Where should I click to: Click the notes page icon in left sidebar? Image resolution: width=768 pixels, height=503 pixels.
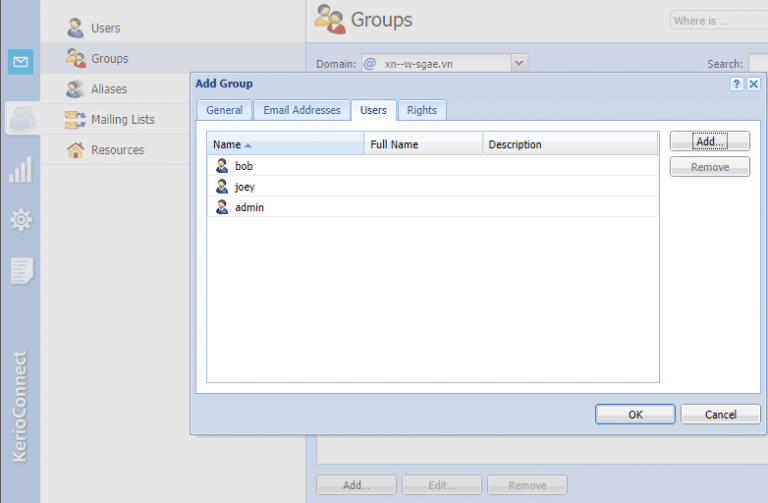click(x=20, y=269)
